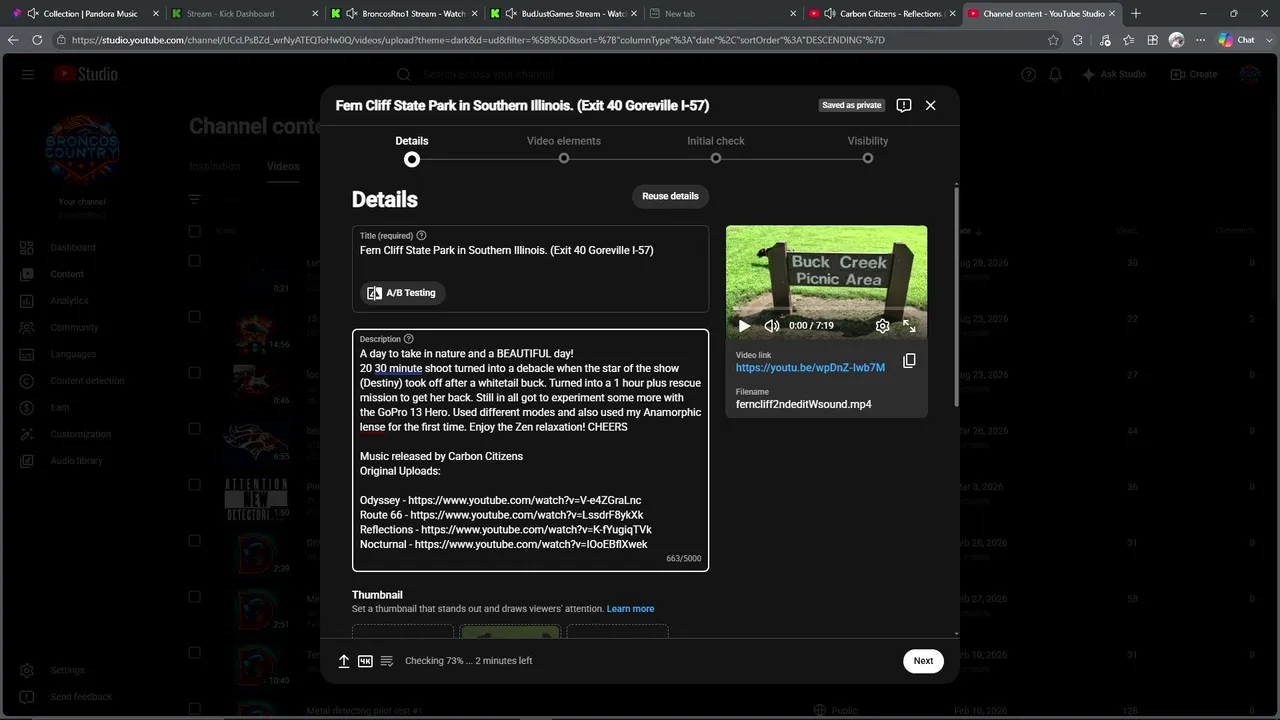
Task: Click the checks status icon
Action: (x=387, y=661)
